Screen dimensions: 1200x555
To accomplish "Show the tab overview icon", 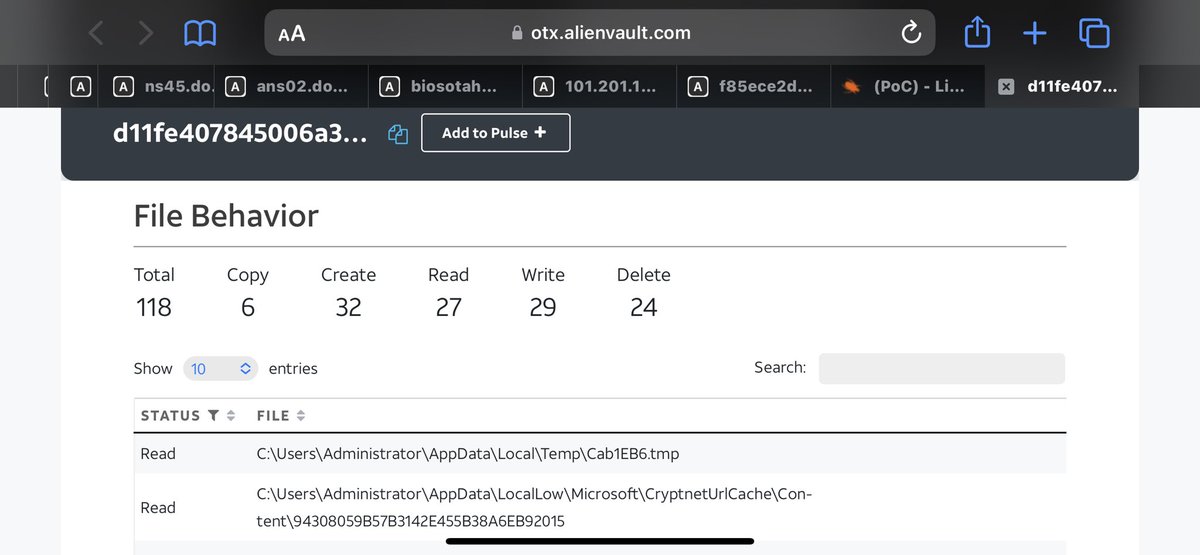I will [1094, 33].
